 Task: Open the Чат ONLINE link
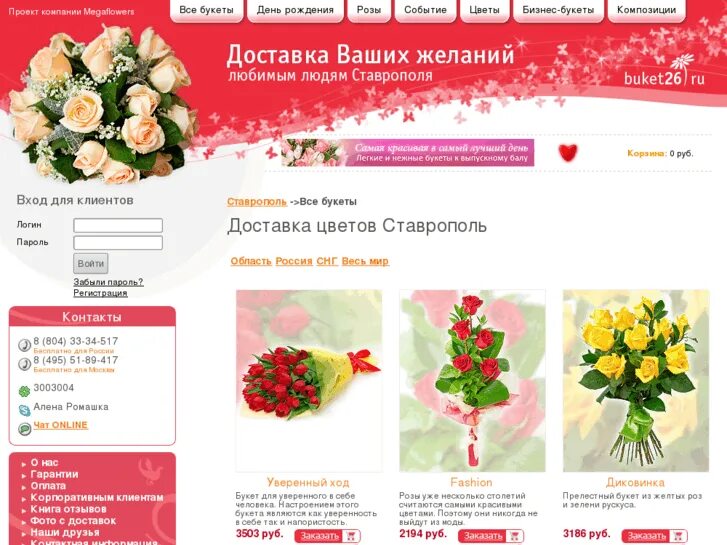[60, 425]
